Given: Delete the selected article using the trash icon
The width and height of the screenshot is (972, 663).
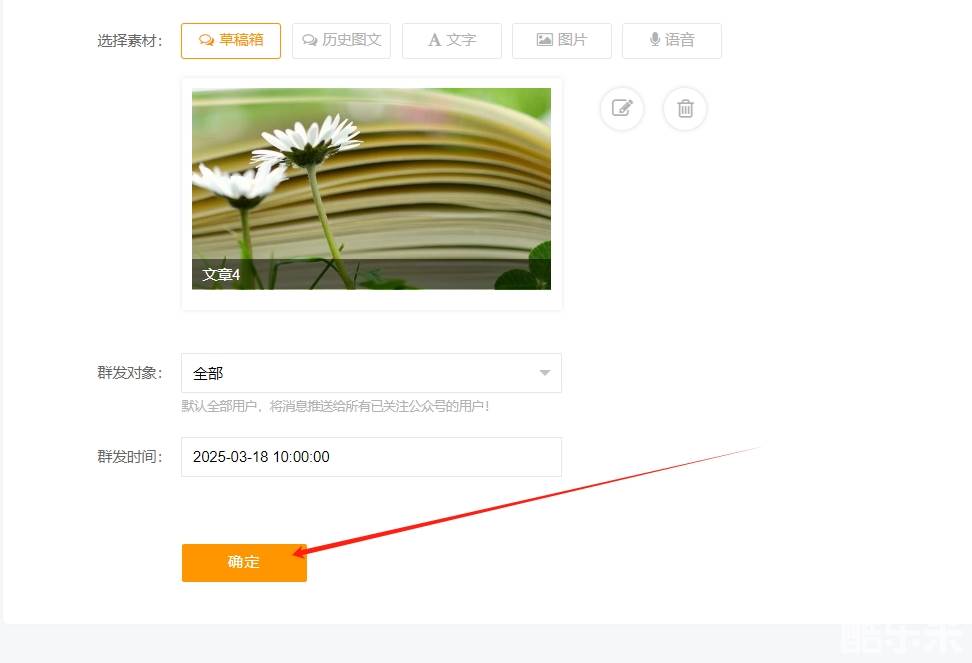Looking at the screenshot, I should [x=685, y=108].
